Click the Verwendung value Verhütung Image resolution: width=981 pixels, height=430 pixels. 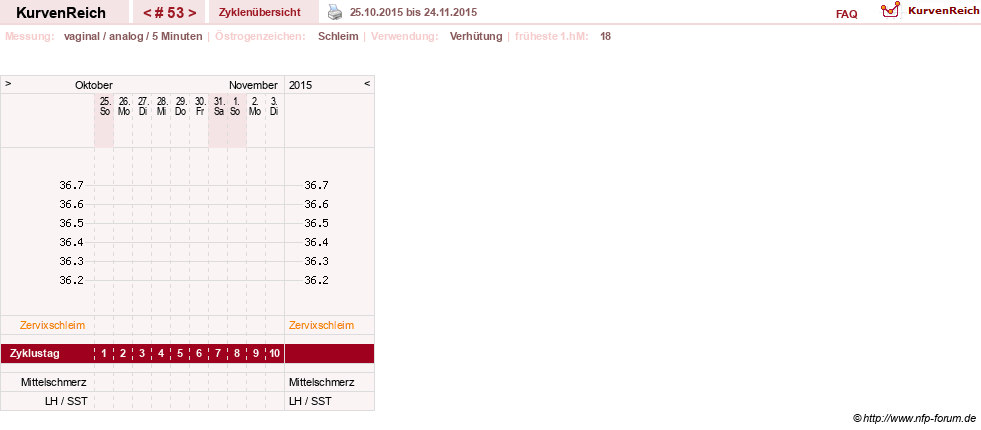[476, 36]
